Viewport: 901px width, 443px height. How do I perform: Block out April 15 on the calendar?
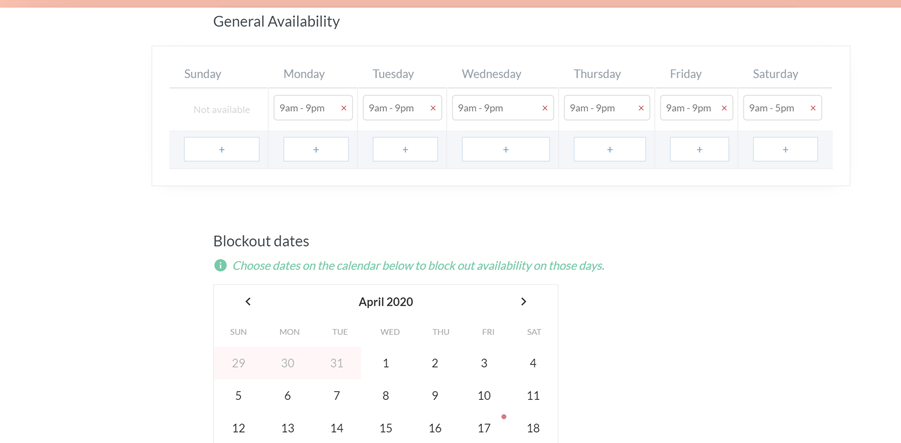(x=386, y=428)
